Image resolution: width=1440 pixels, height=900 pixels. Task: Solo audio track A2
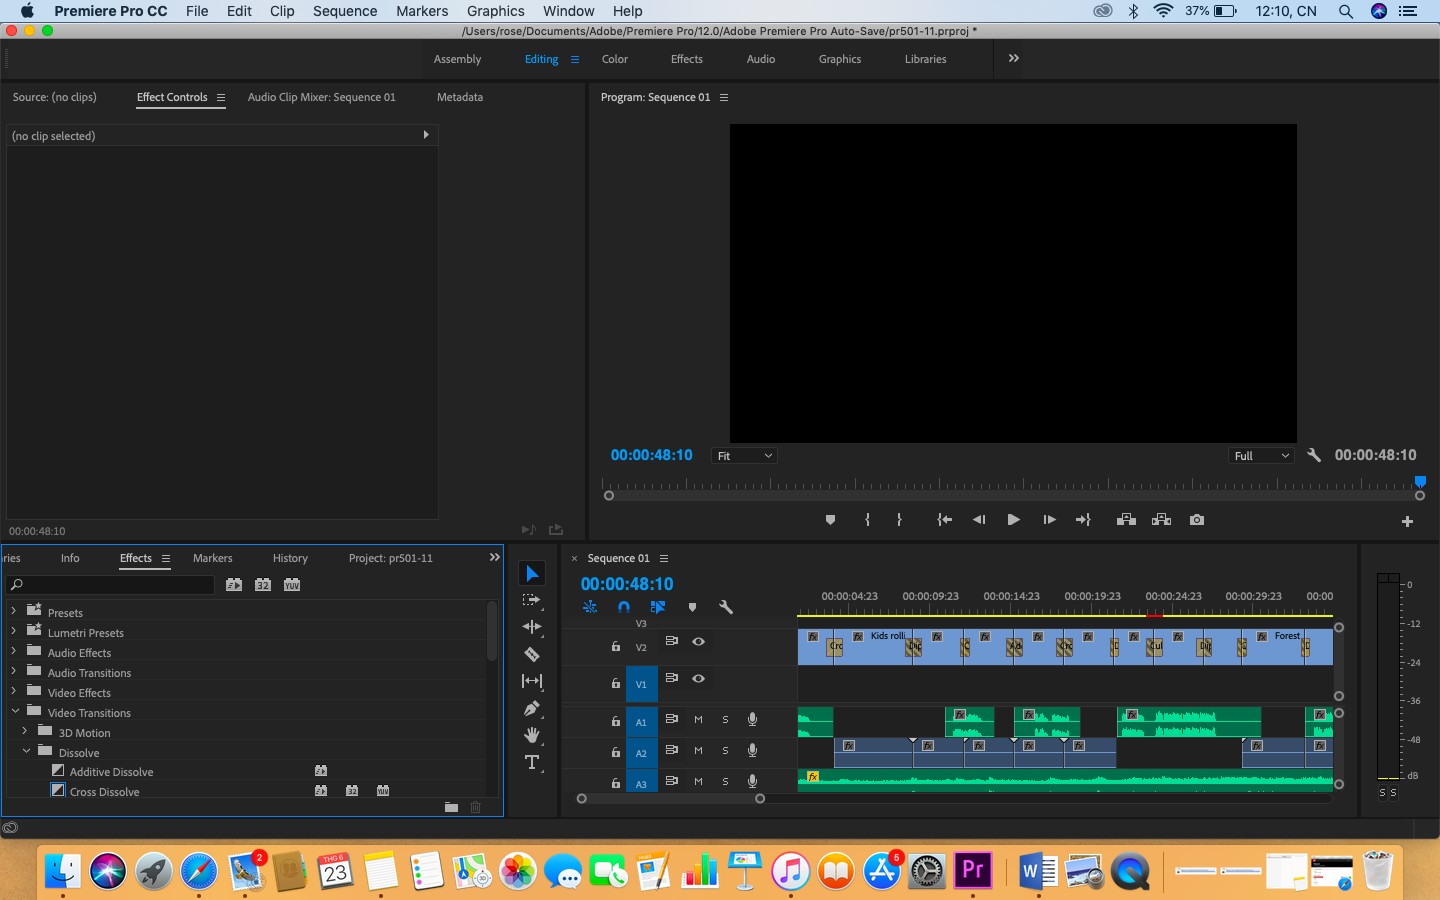tap(725, 751)
